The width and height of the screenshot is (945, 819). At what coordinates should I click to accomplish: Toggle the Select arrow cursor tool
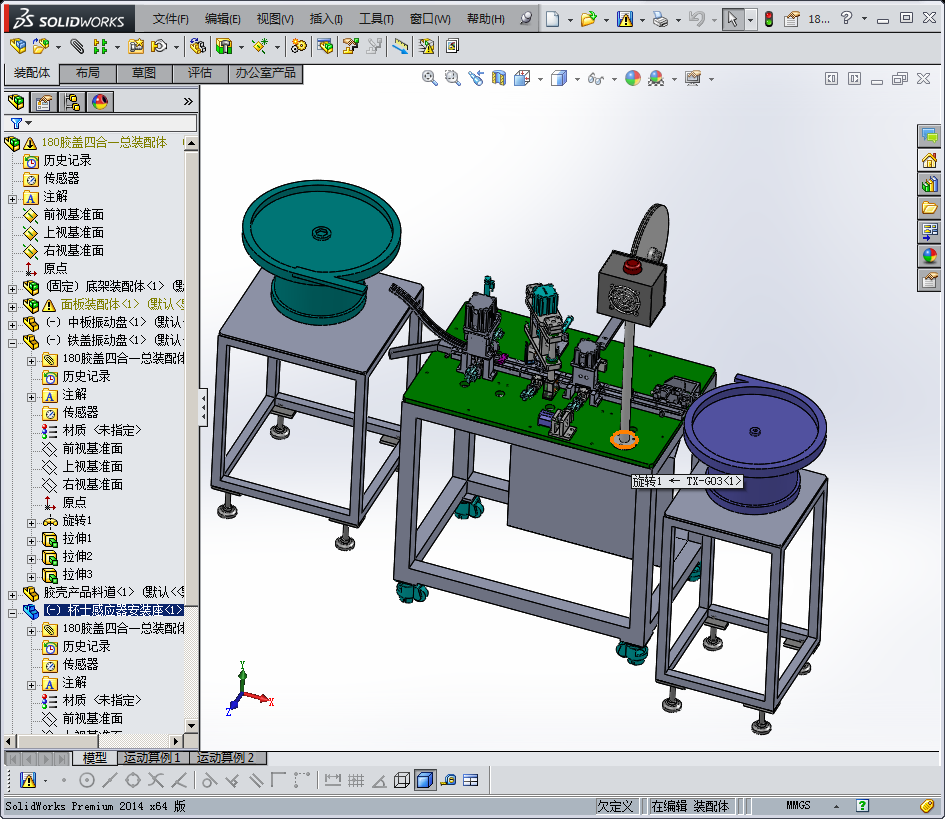click(732, 19)
